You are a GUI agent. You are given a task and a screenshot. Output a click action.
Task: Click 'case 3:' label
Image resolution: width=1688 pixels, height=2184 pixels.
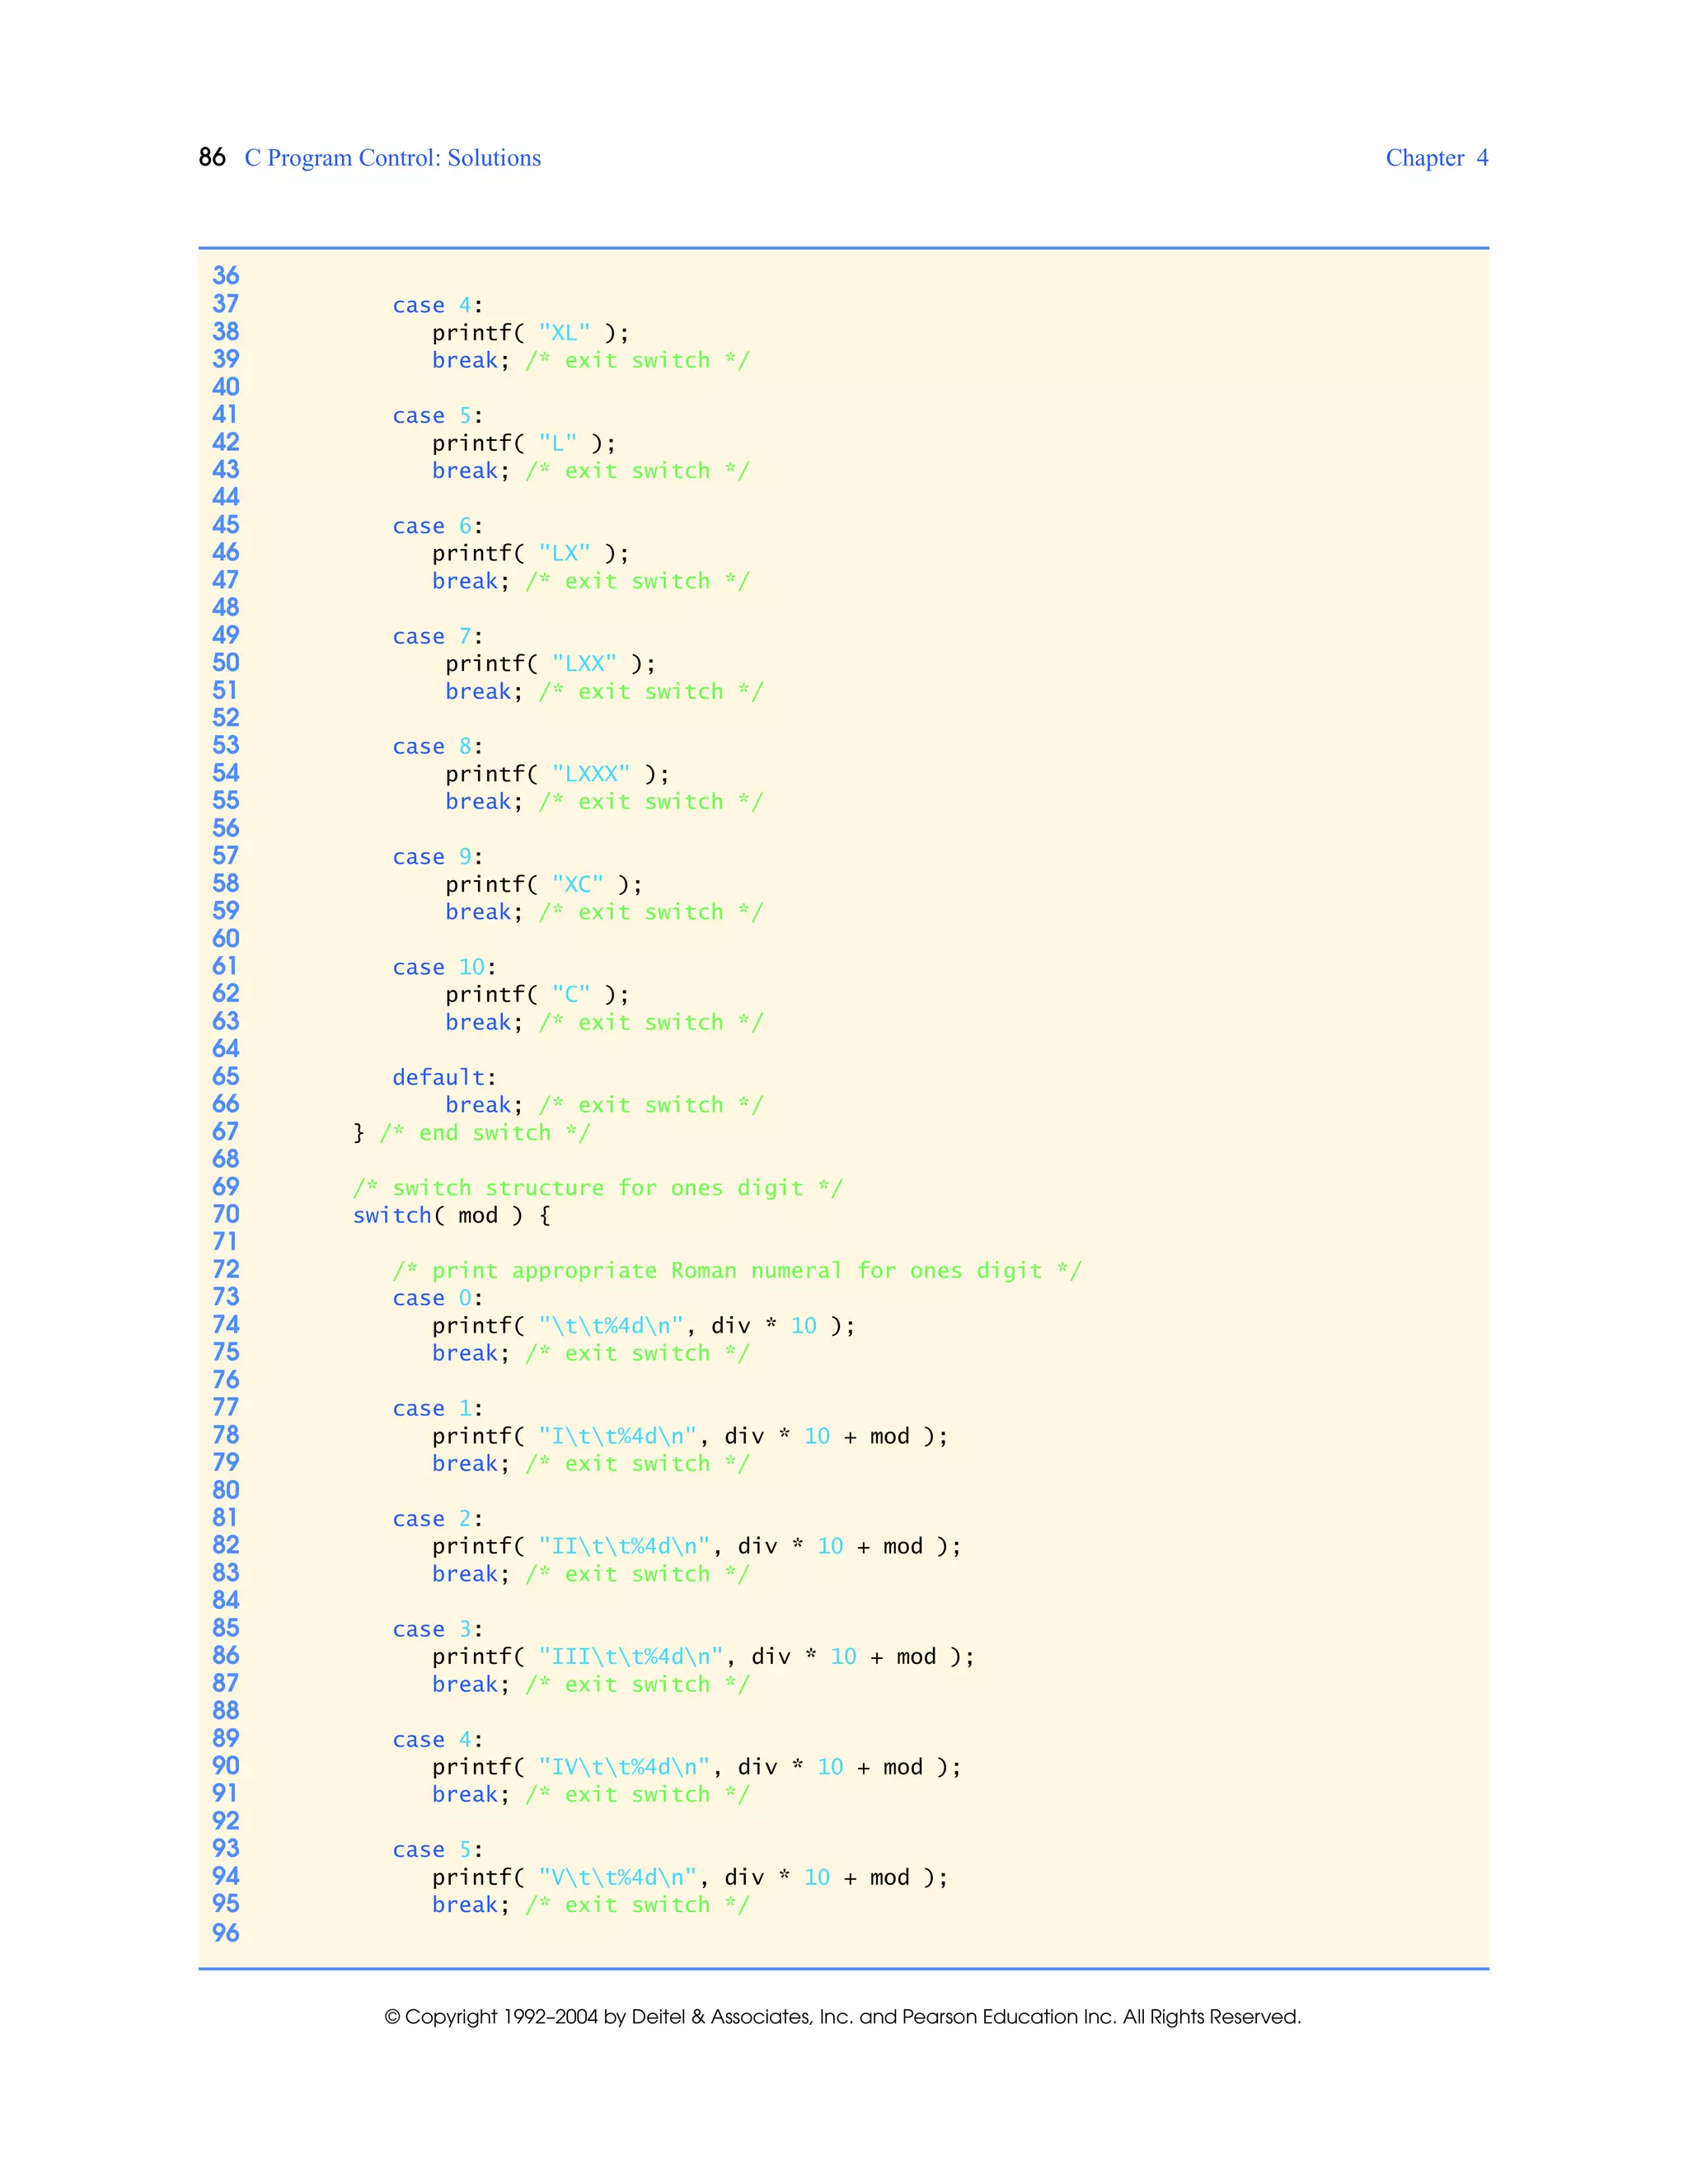pos(437,1629)
